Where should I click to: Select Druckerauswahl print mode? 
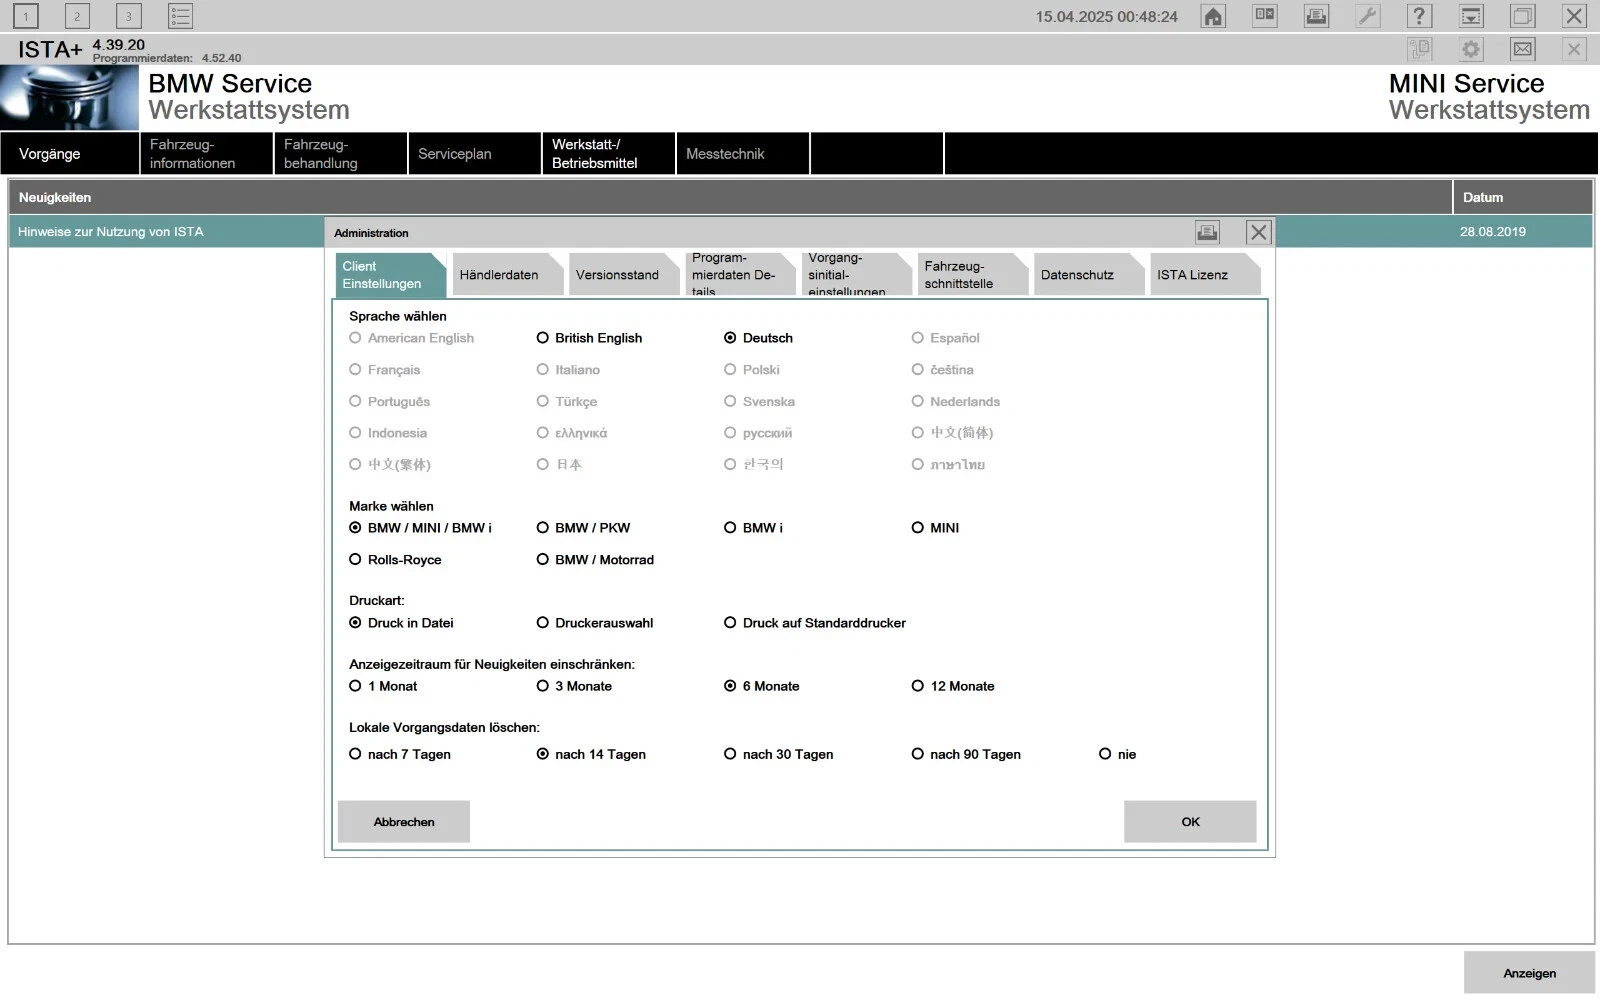pyautogui.click(x=595, y=623)
